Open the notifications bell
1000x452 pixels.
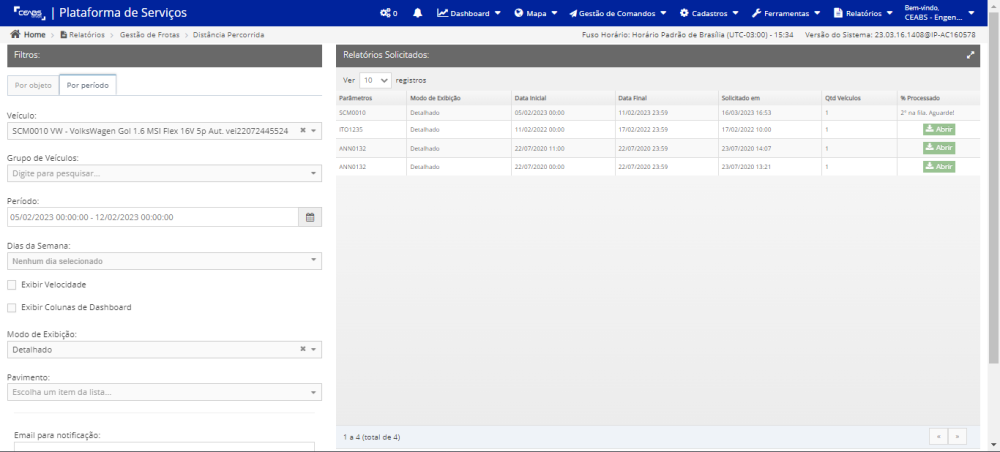tap(418, 13)
